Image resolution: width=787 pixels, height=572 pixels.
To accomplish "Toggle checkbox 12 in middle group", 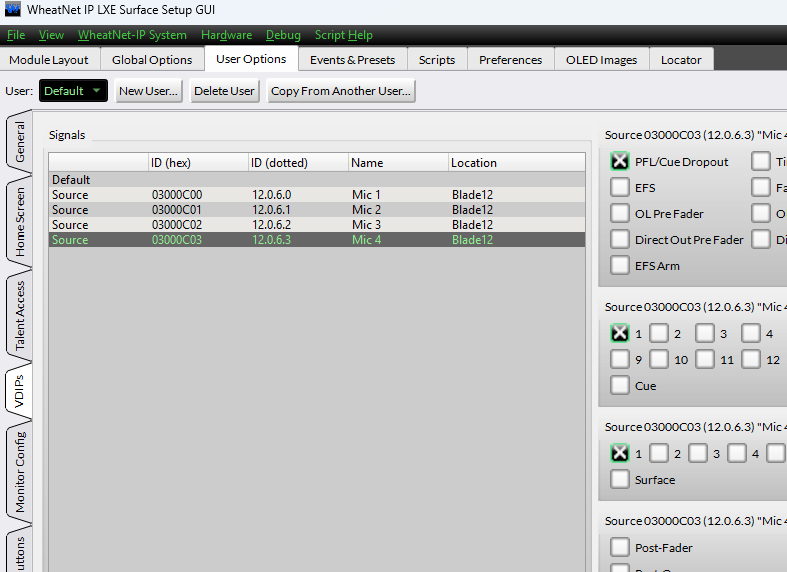I will point(751,360).
